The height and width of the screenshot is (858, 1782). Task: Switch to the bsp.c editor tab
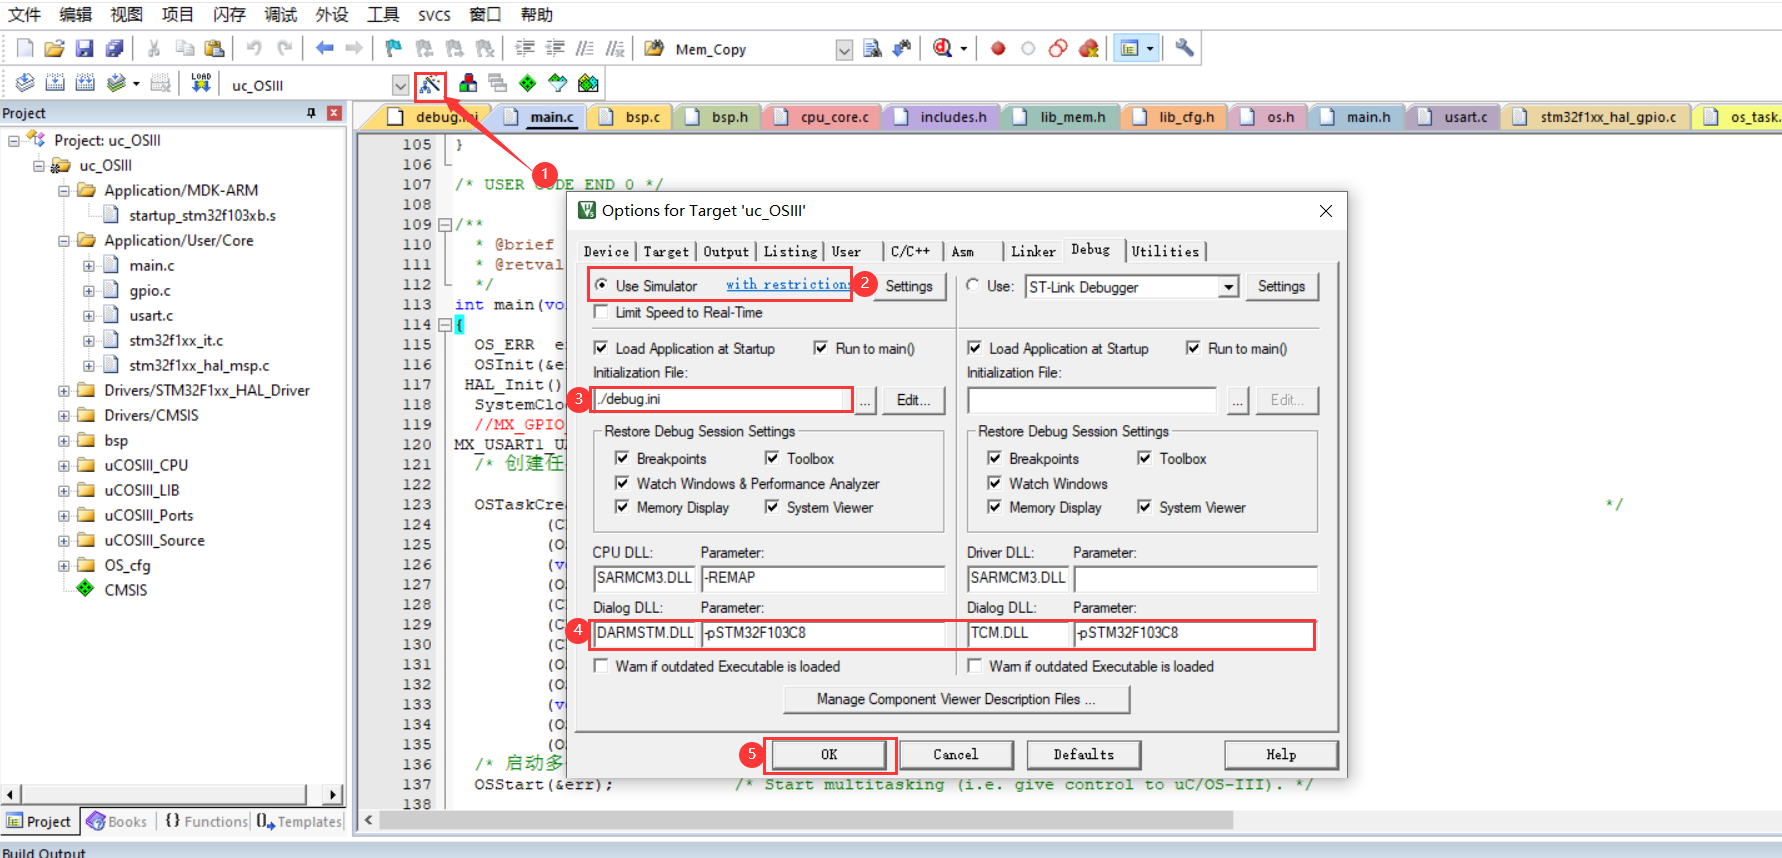click(630, 117)
